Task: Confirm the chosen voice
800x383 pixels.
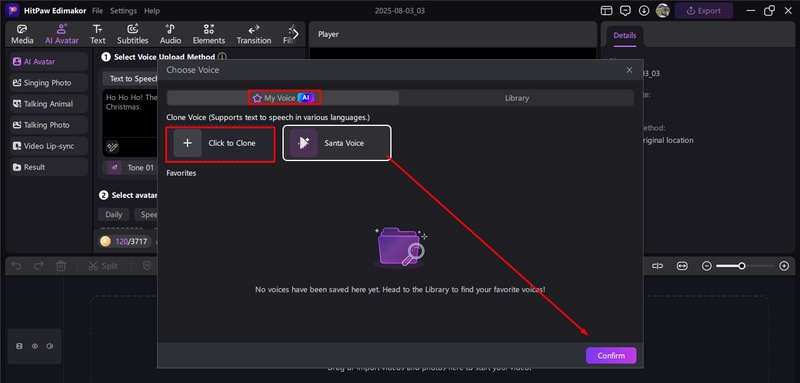Action: pos(611,355)
